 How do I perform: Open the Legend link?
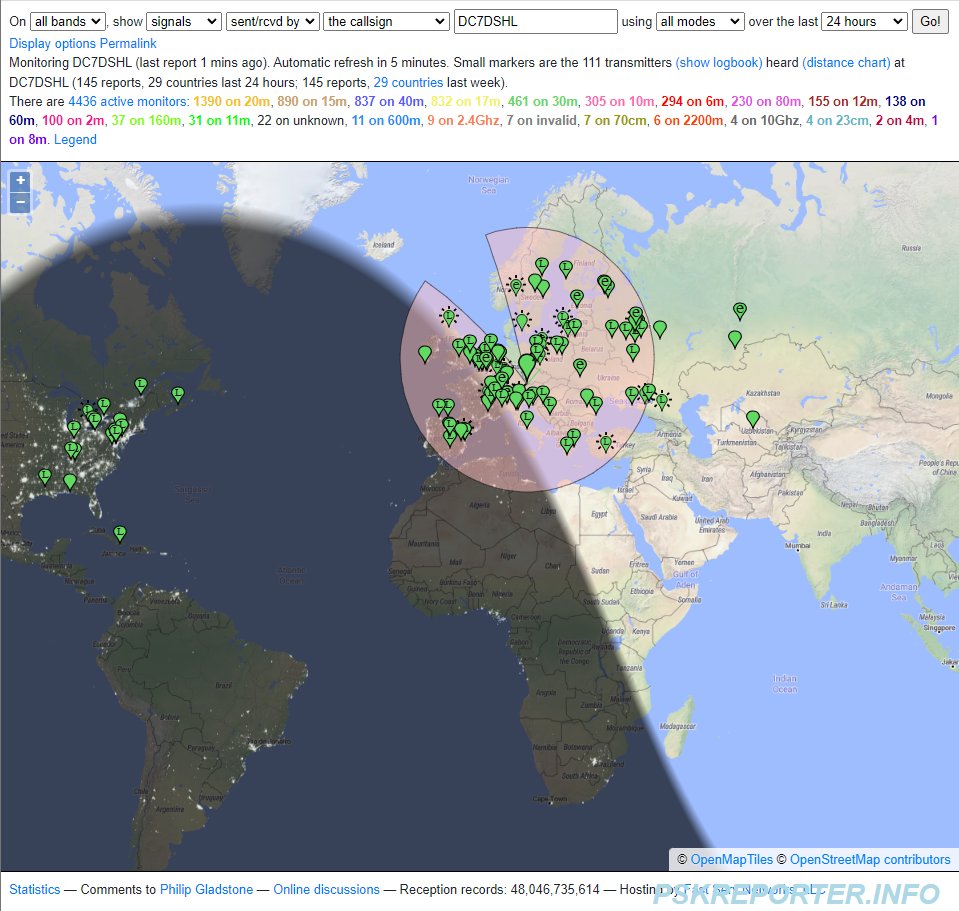(75, 139)
